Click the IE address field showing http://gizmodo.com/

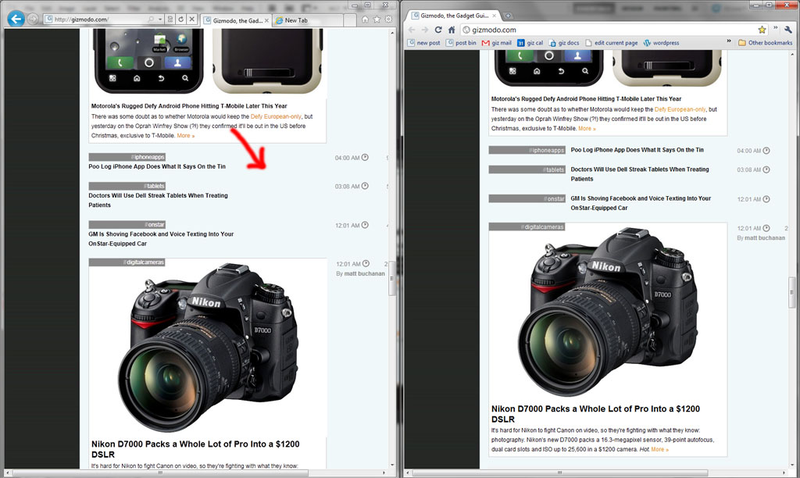(95, 19)
